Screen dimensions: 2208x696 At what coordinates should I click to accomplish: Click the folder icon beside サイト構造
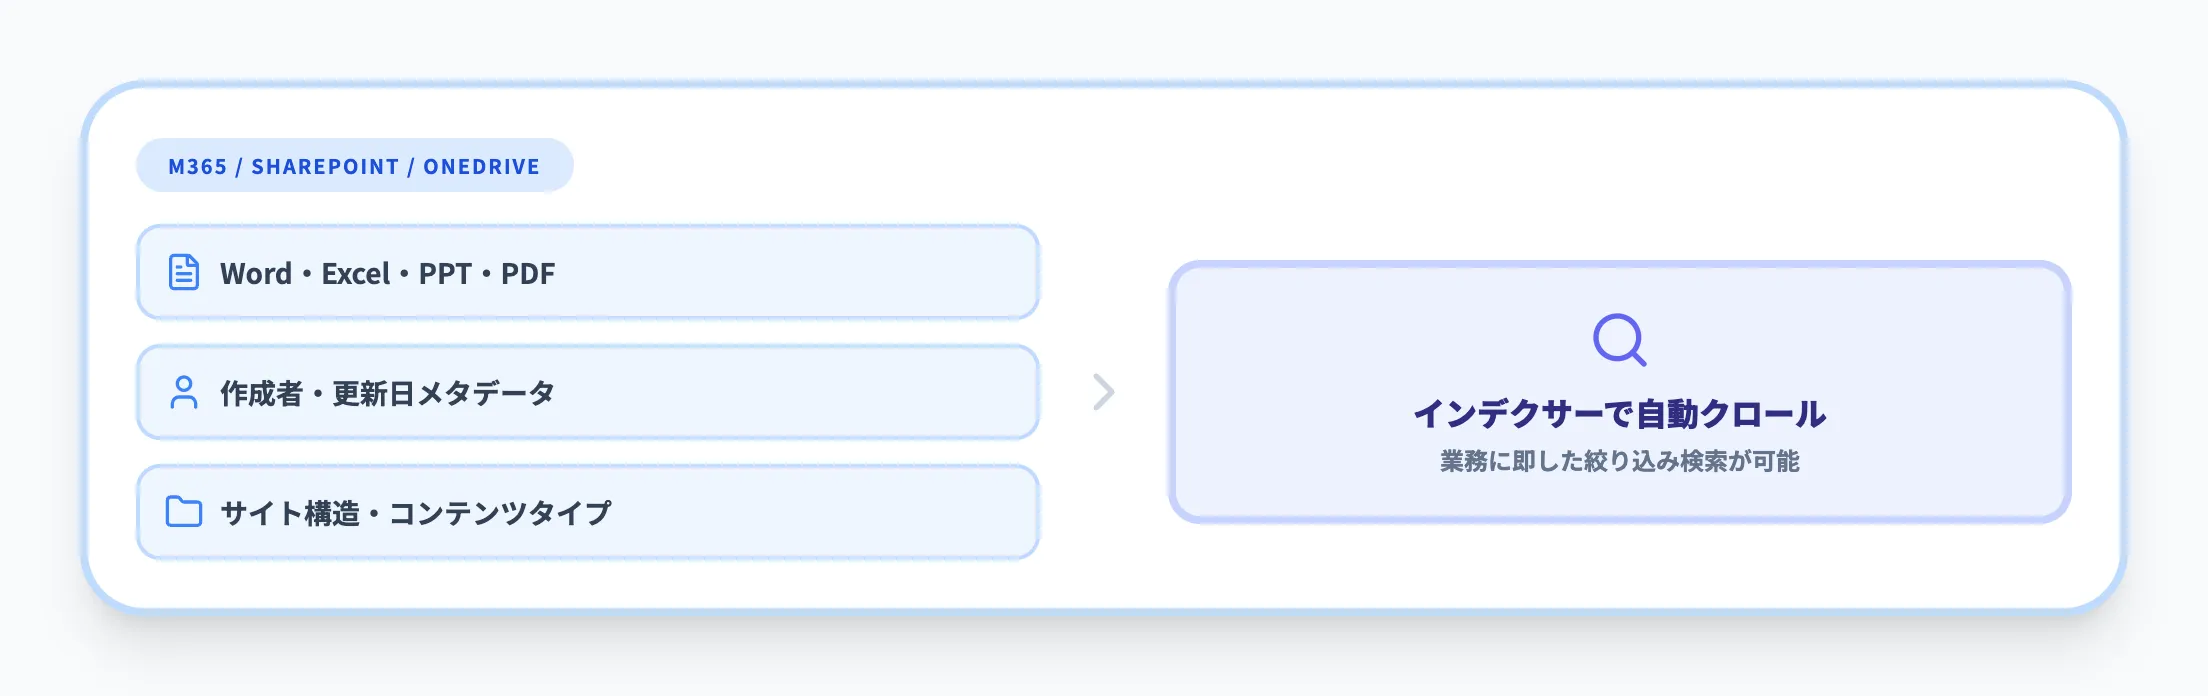184,512
